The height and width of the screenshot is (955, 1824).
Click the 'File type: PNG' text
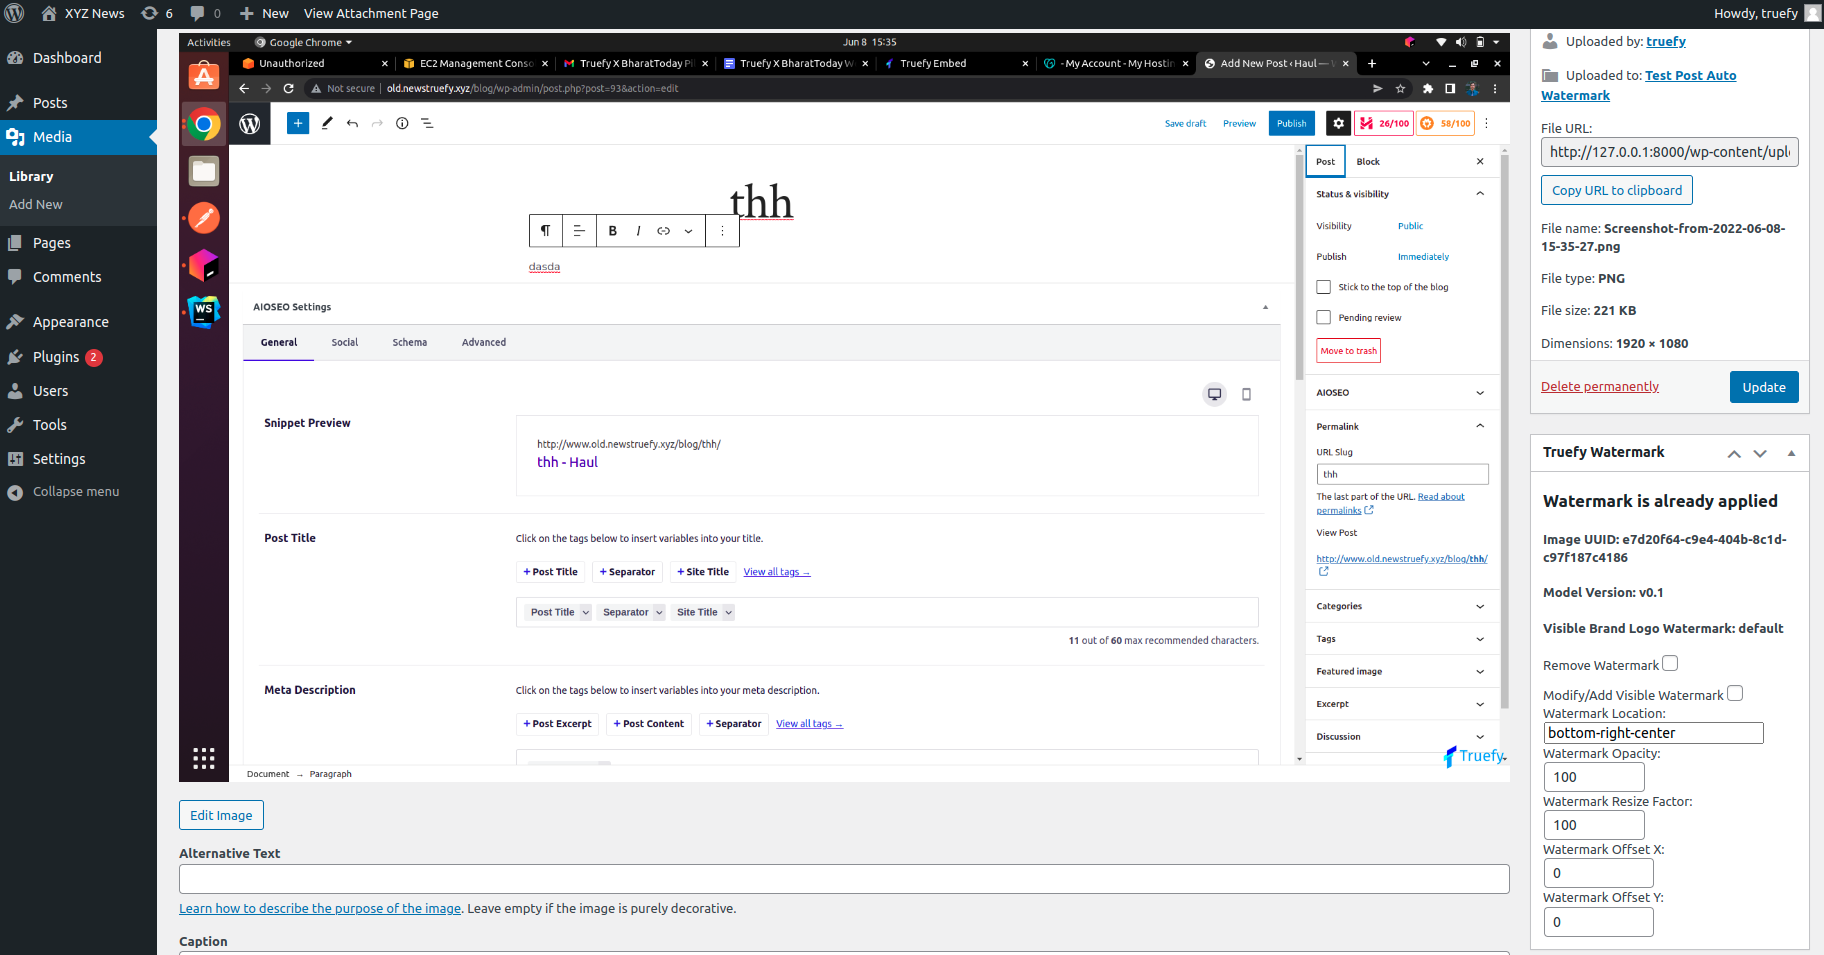pyautogui.click(x=1583, y=279)
